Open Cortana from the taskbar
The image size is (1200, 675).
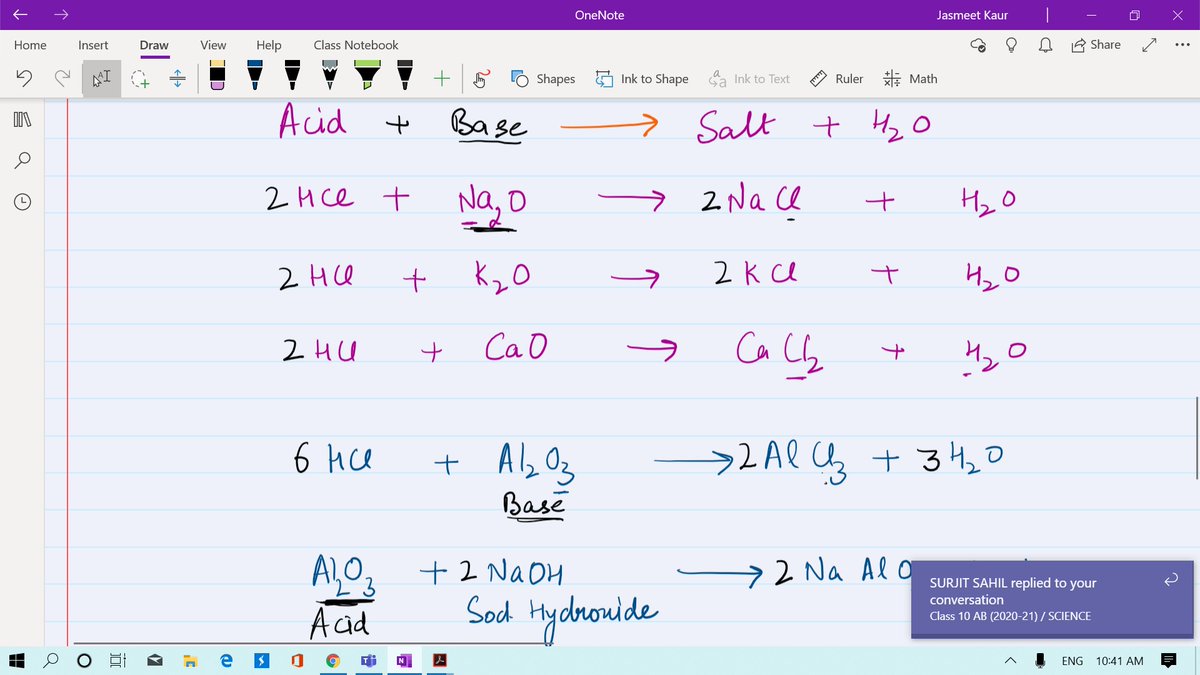(84, 661)
